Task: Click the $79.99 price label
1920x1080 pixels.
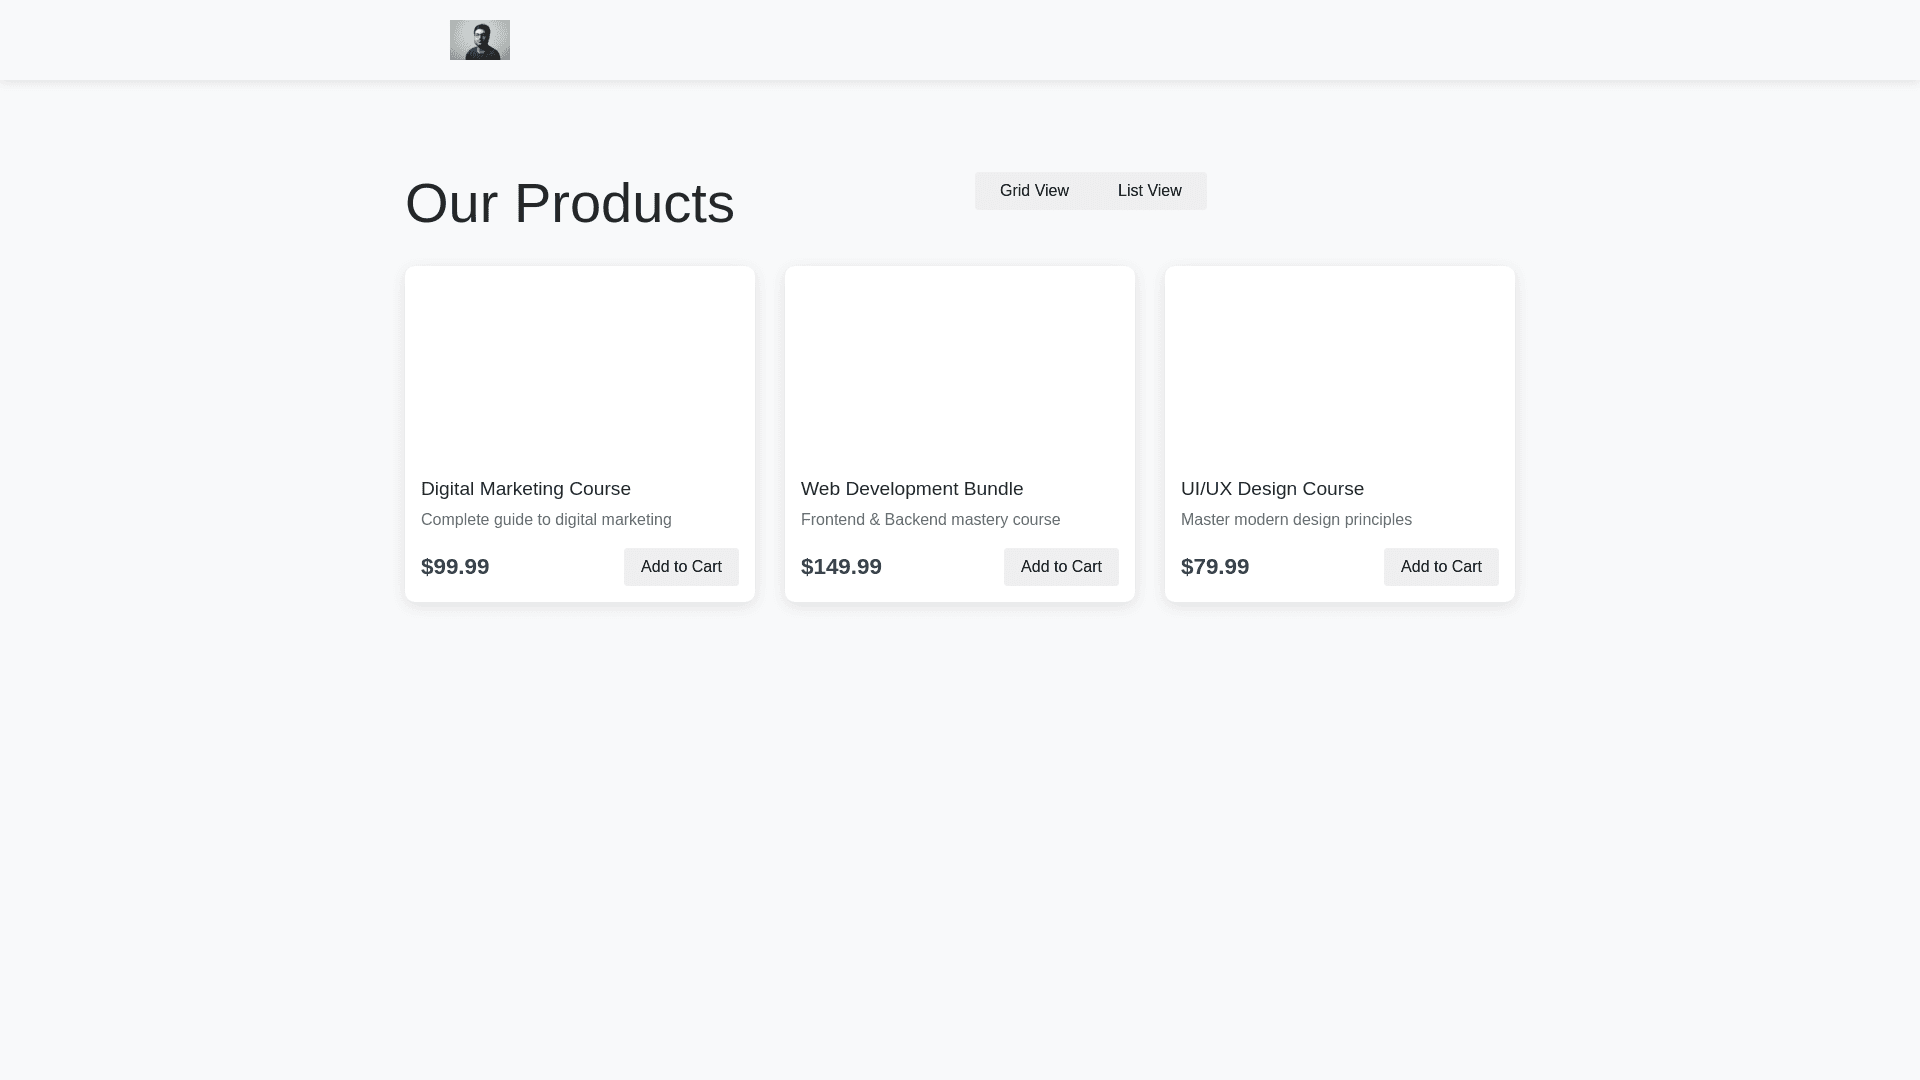Action: (x=1215, y=567)
